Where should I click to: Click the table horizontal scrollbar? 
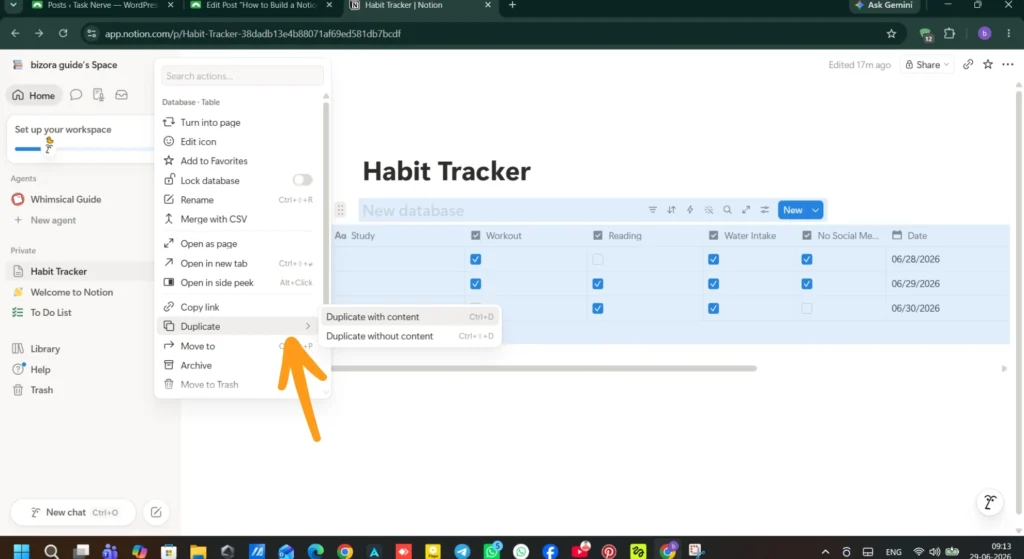pyautogui.click(x=544, y=368)
